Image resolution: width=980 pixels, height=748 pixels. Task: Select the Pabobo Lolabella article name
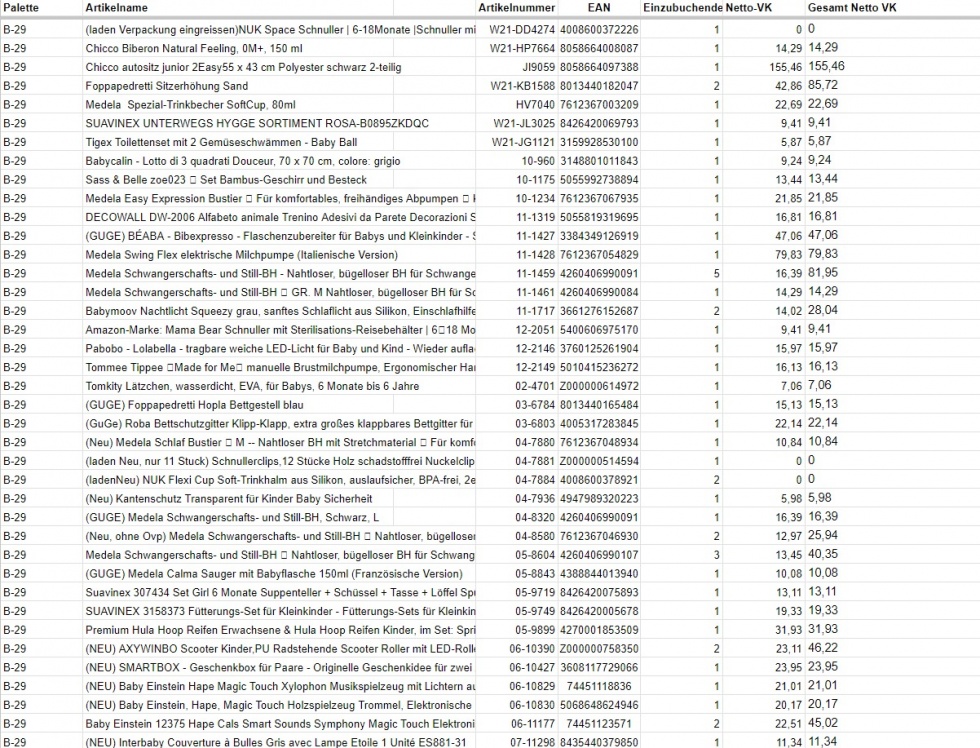click(x=280, y=348)
